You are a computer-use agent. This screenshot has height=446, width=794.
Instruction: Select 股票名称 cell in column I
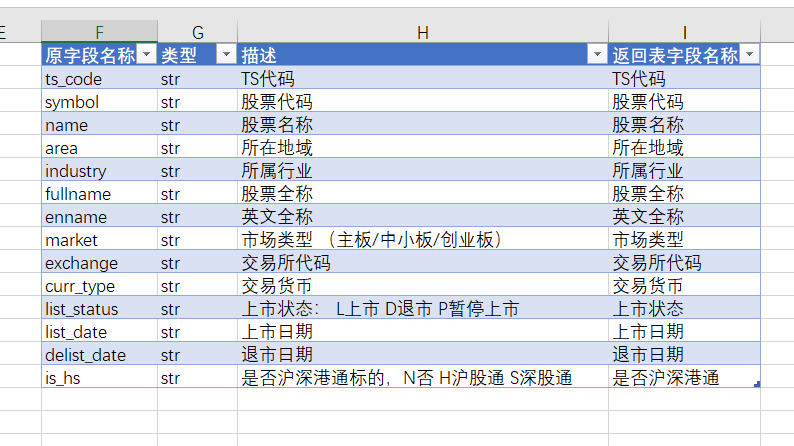click(x=684, y=125)
